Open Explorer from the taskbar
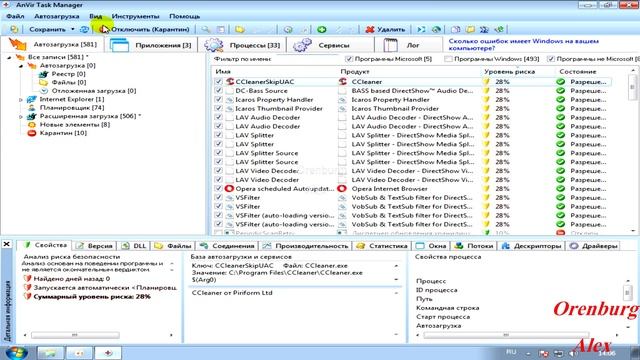 [x=51, y=353]
